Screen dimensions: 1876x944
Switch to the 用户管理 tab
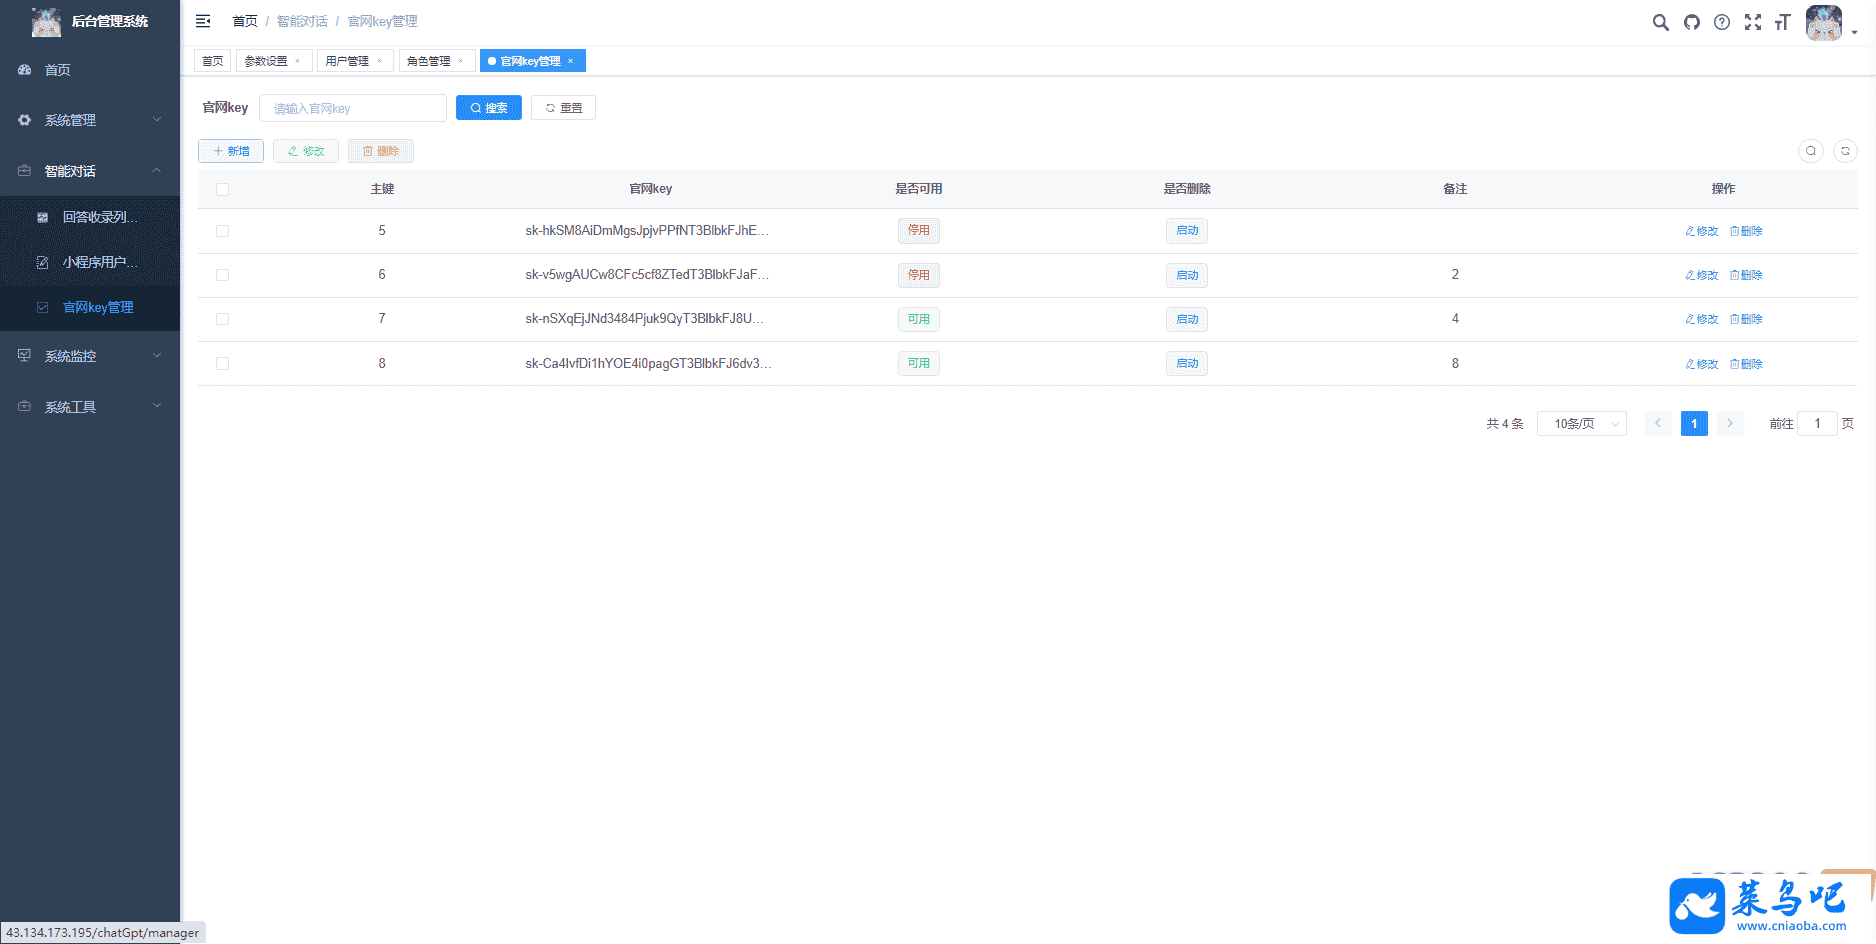(347, 61)
